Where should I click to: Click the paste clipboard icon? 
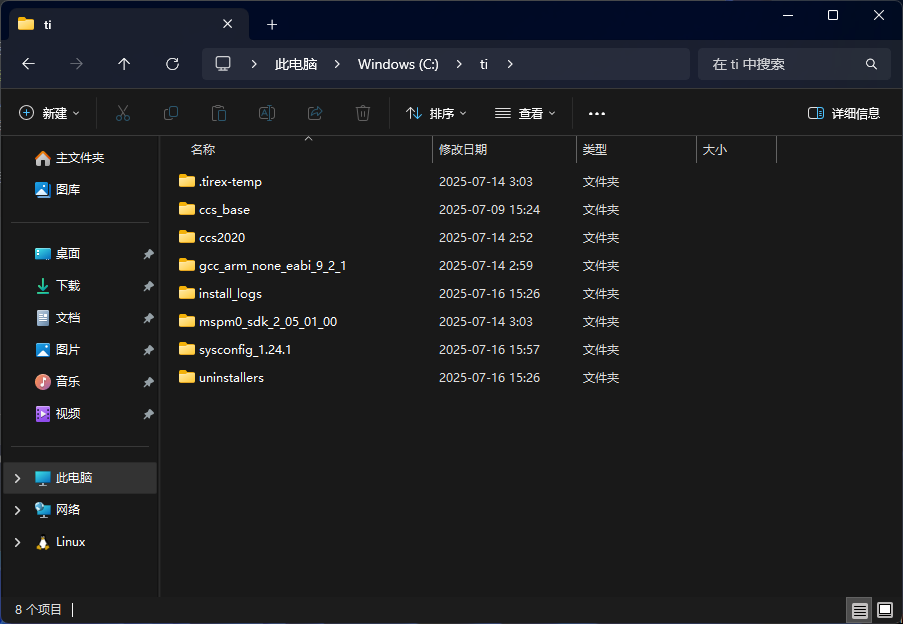pyautogui.click(x=219, y=113)
